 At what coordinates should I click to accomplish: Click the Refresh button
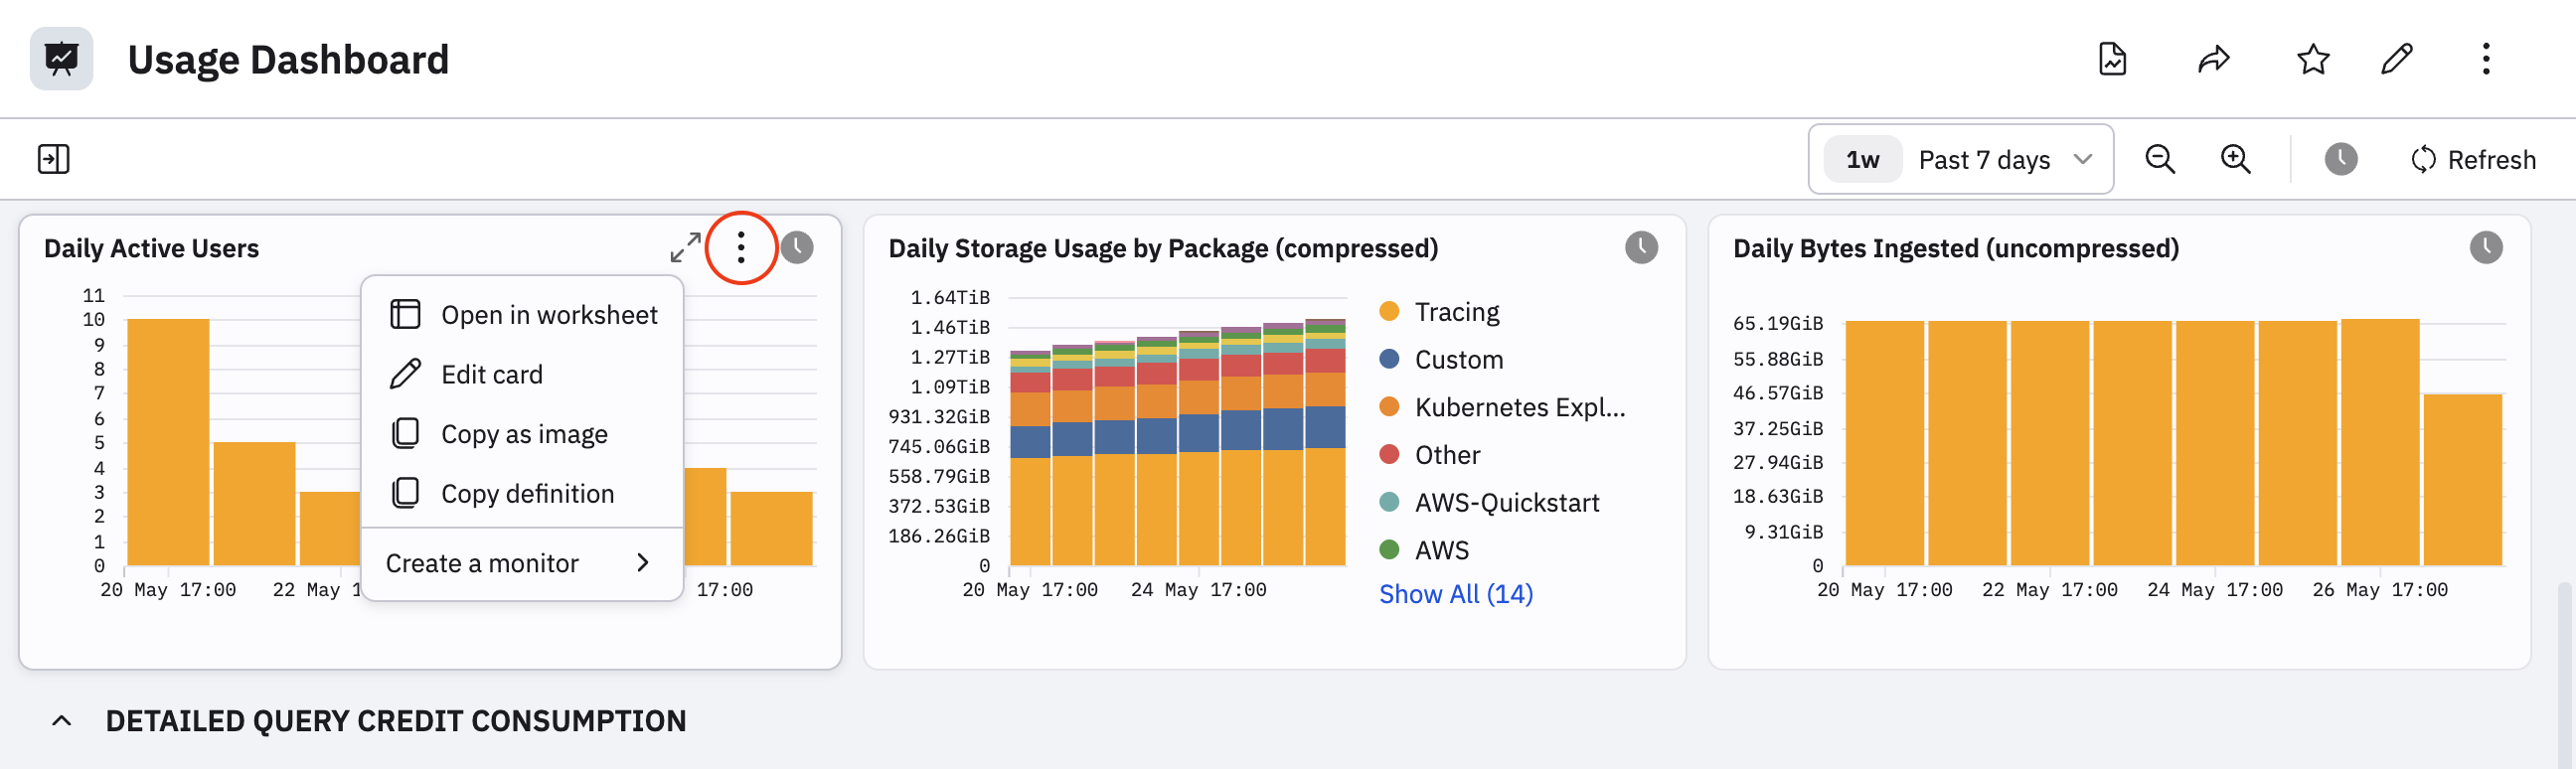tap(2472, 159)
